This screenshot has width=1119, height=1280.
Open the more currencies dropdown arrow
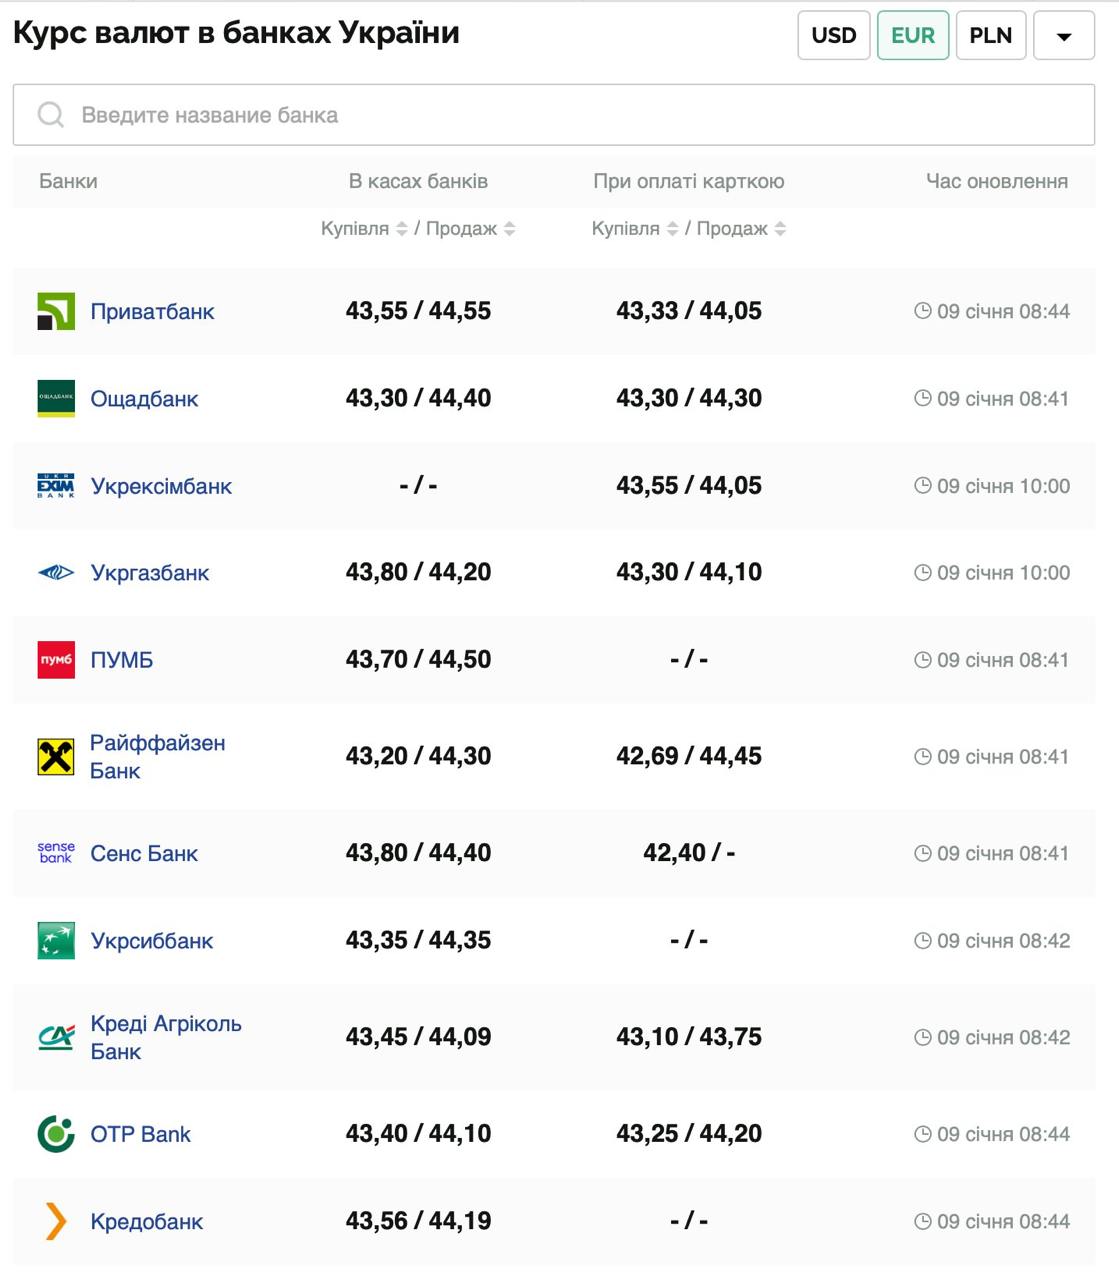coord(1063,36)
